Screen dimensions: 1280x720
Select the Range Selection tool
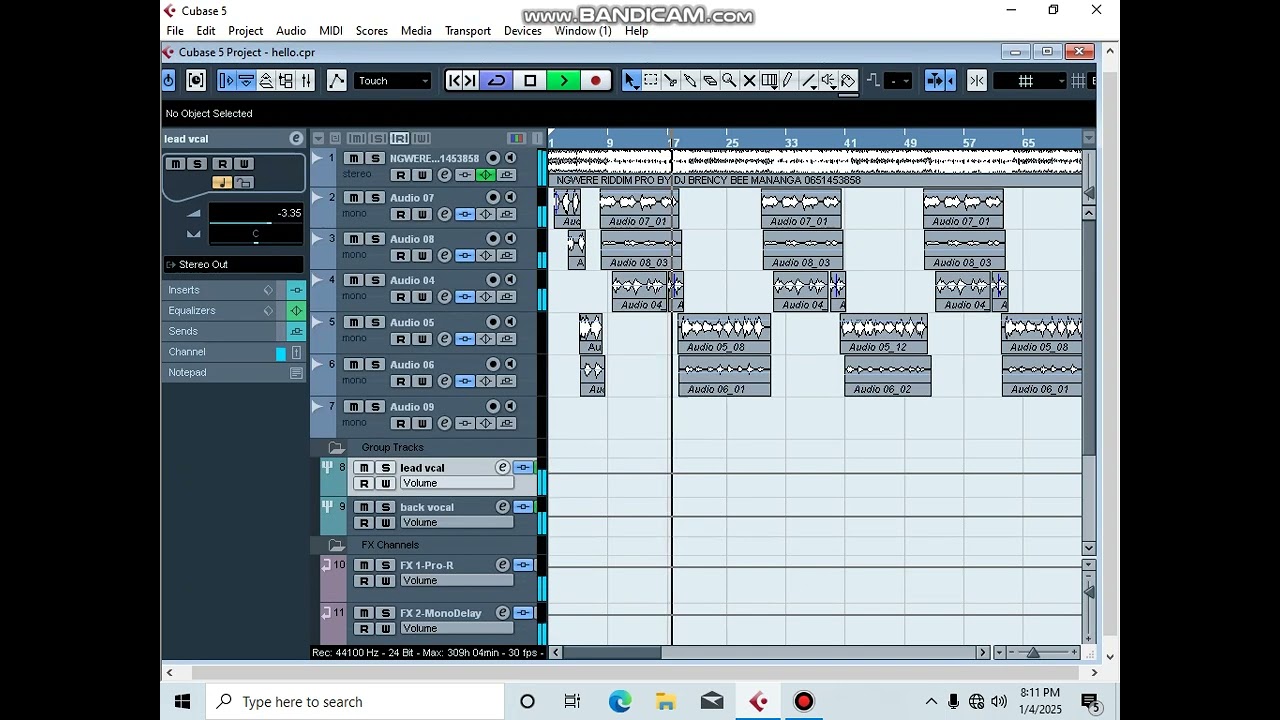pyautogui.click(x=651, y=81)
